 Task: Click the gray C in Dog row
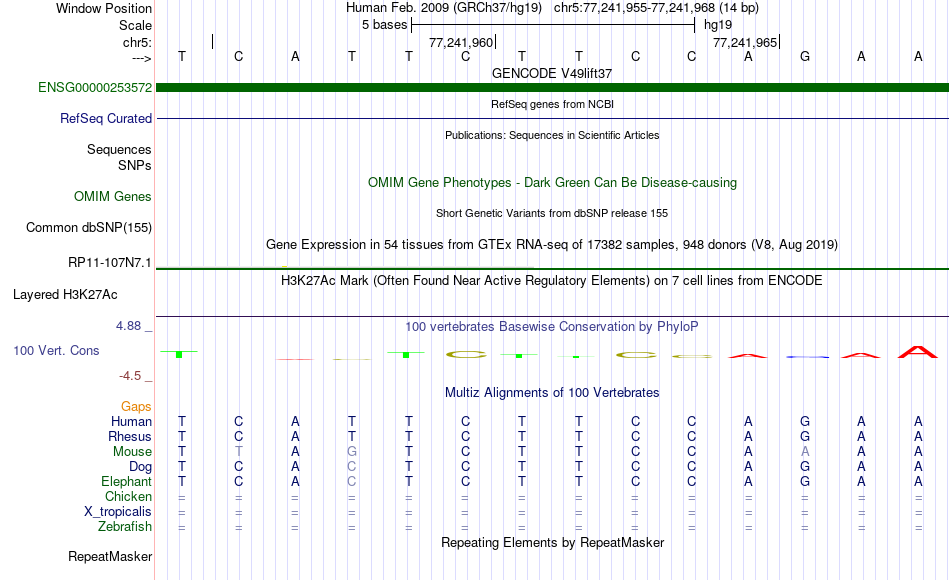coord(352,467)
